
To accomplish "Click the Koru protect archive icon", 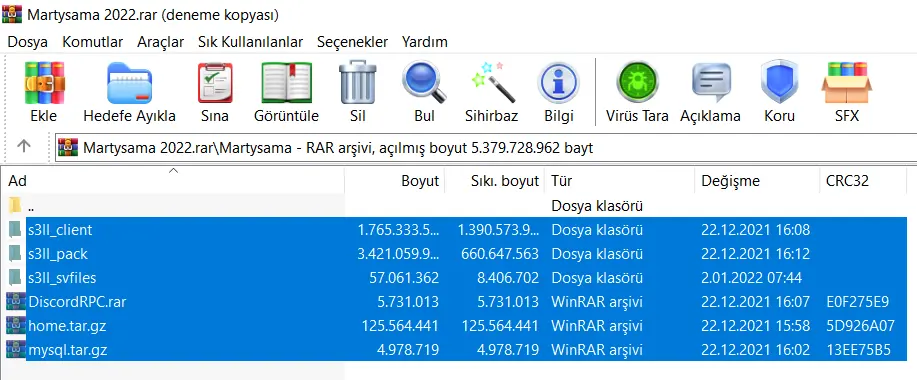I will [x=779, y=83].
